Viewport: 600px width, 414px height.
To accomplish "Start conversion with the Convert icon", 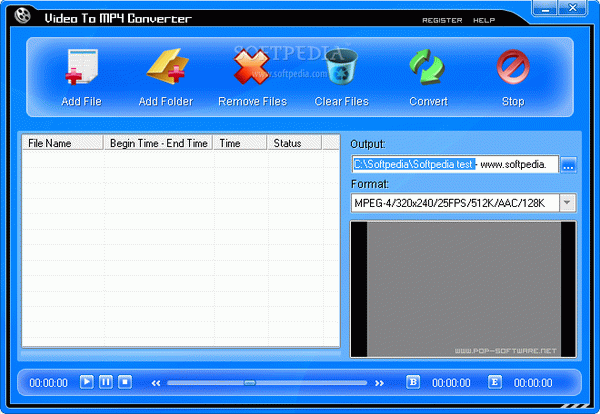I will pos(427,67).
